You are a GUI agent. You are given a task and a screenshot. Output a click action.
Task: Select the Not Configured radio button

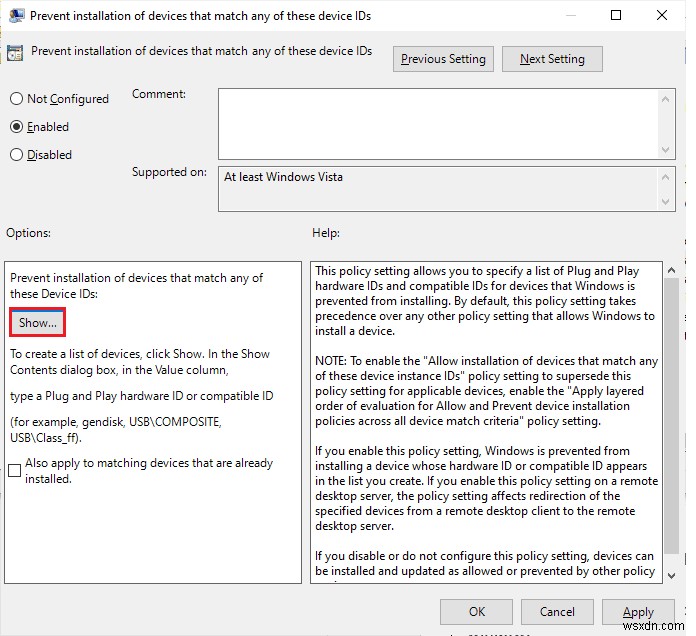(x=16, y=99)
